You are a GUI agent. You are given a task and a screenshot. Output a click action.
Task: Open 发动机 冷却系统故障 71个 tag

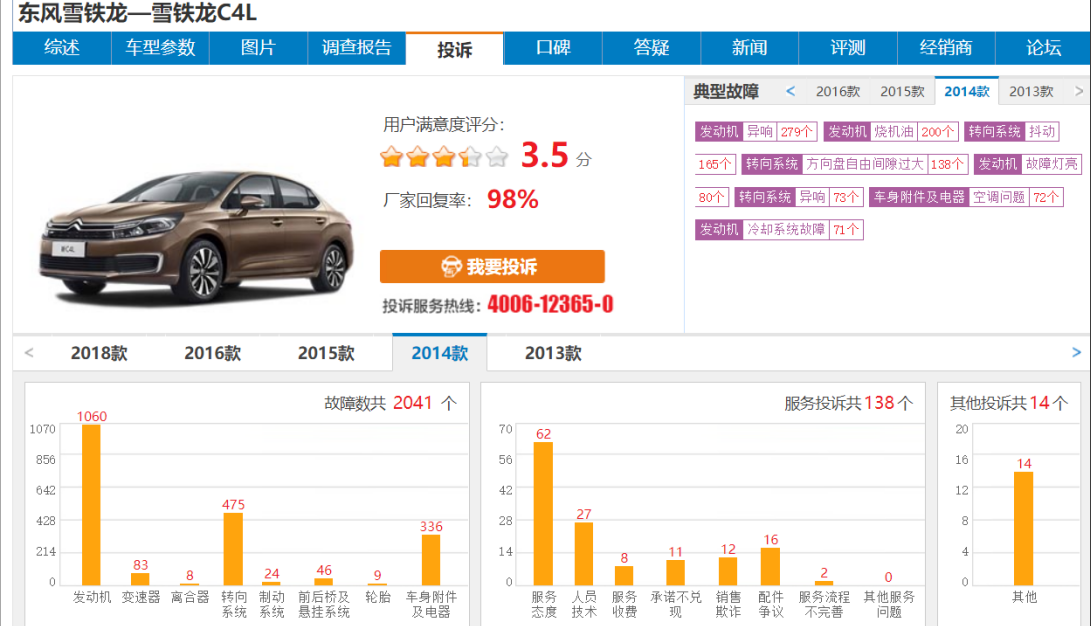click(x=779, y=230)
